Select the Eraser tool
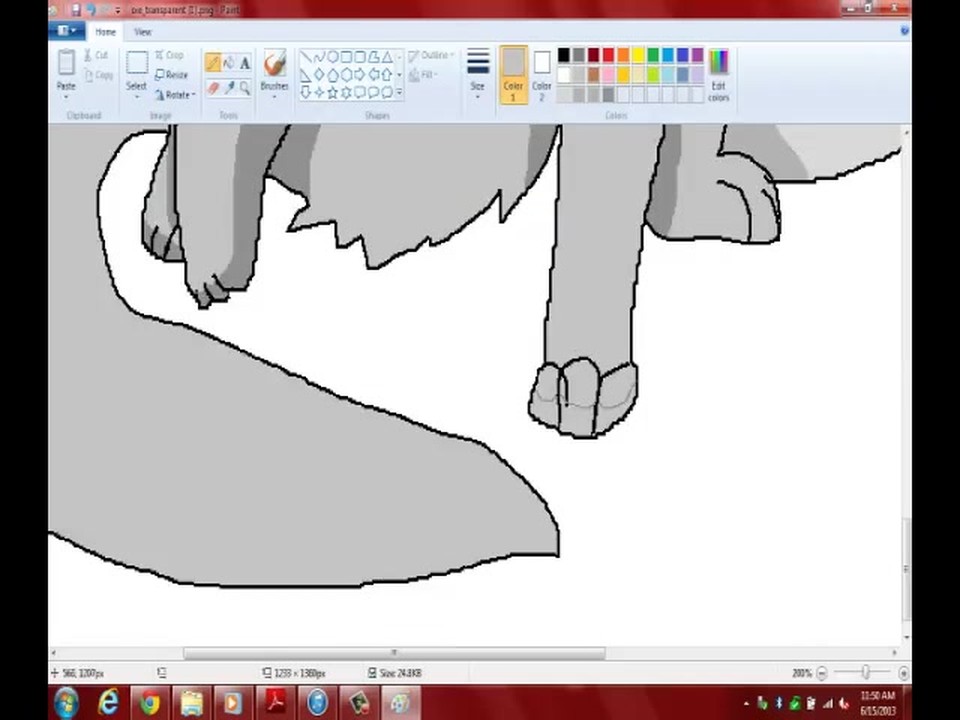 tap(213, 88)
